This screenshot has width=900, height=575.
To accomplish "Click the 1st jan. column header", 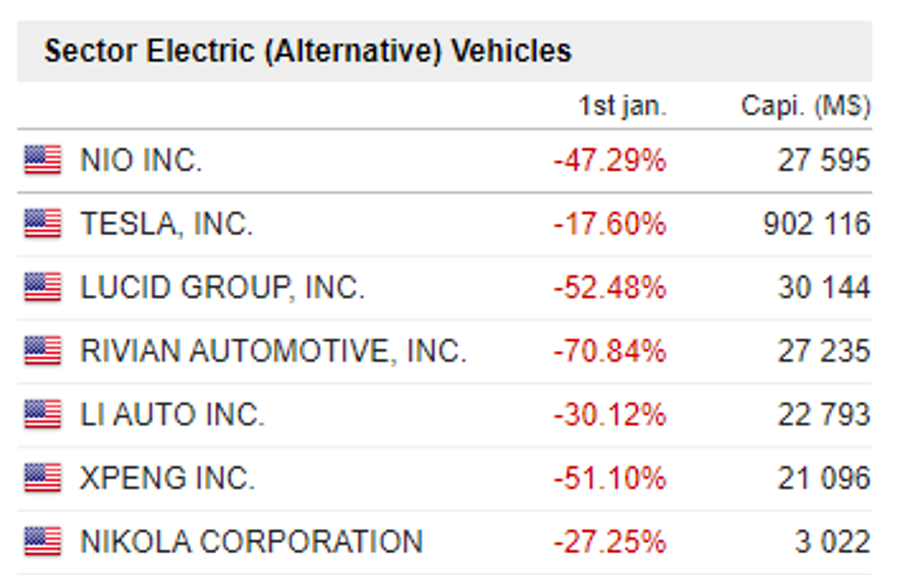I will (622, 106).
